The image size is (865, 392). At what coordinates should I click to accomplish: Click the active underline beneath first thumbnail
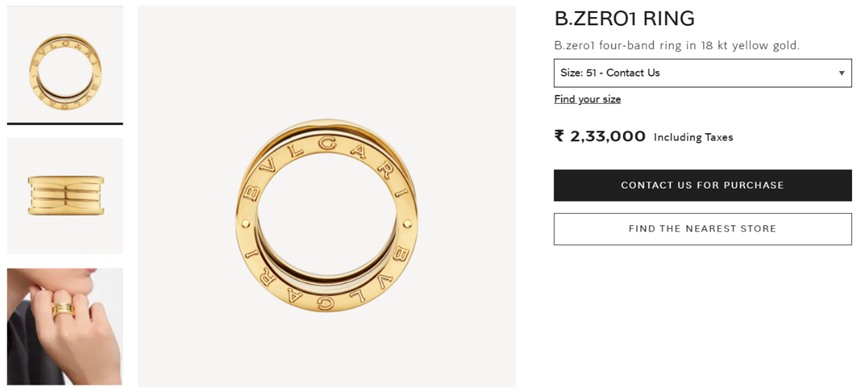65,124
